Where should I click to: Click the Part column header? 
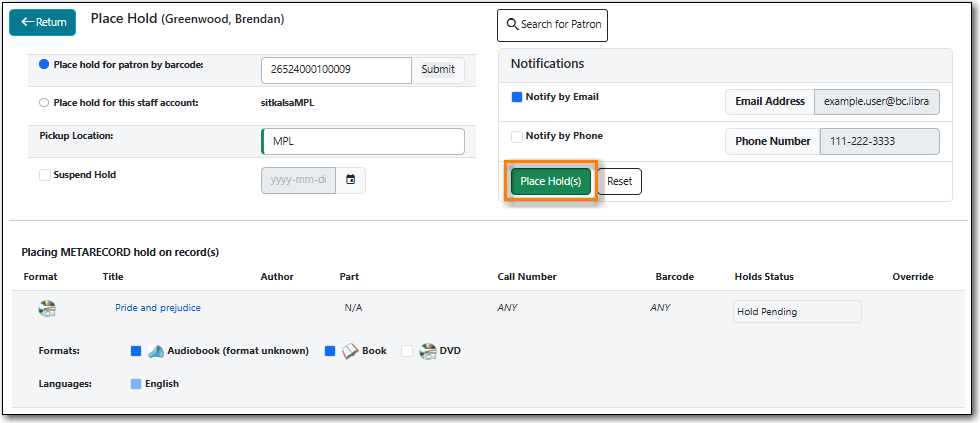pyautogui.click(x=349, y=276)
